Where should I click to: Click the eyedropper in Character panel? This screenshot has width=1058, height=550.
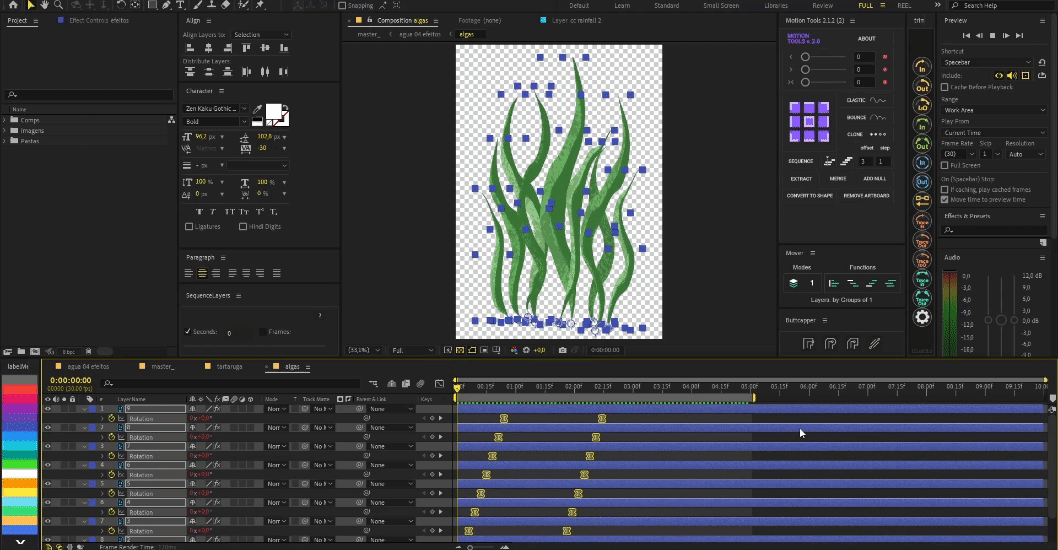[x=257, y=110]
